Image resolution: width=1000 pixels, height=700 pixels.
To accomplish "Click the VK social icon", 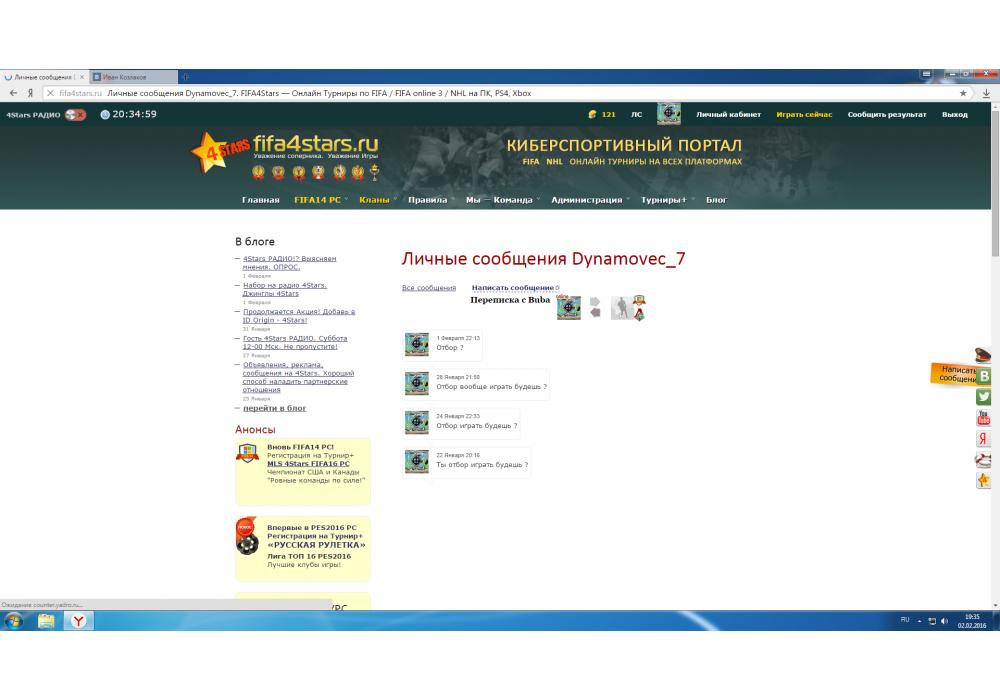I will coord(984,376).
